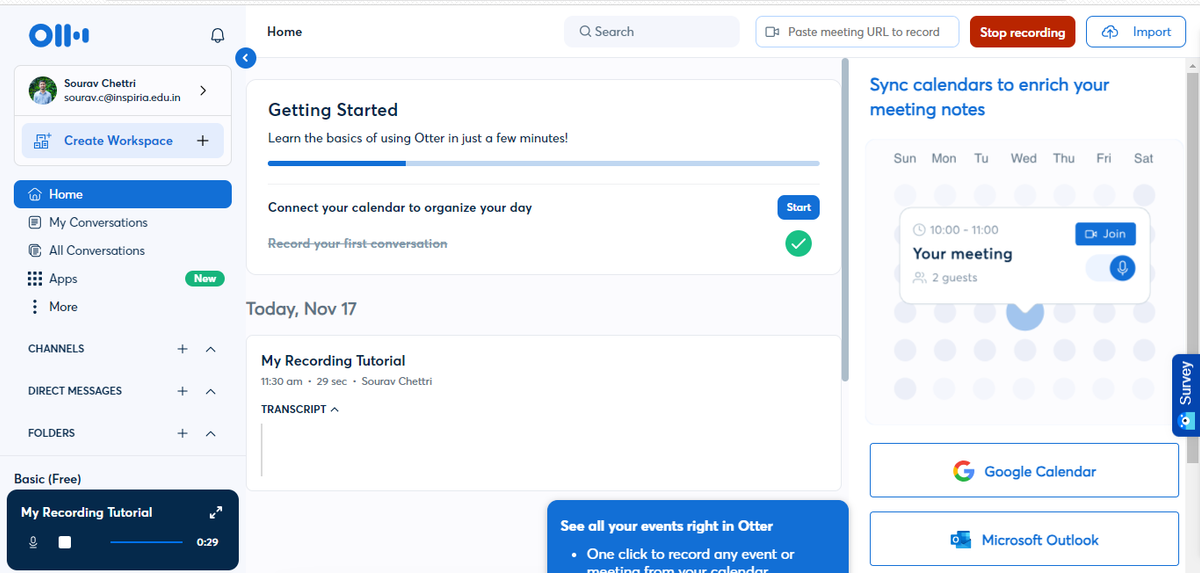
Task: Add a new folder with the plus icon
Action: click(182, 433)
